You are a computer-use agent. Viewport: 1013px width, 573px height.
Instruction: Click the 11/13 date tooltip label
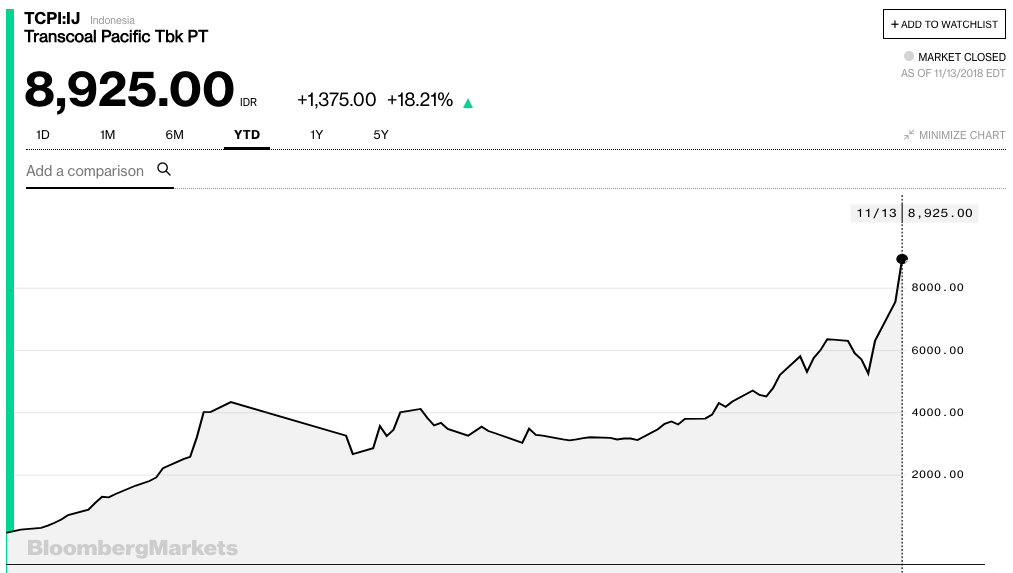pos(876,213)
